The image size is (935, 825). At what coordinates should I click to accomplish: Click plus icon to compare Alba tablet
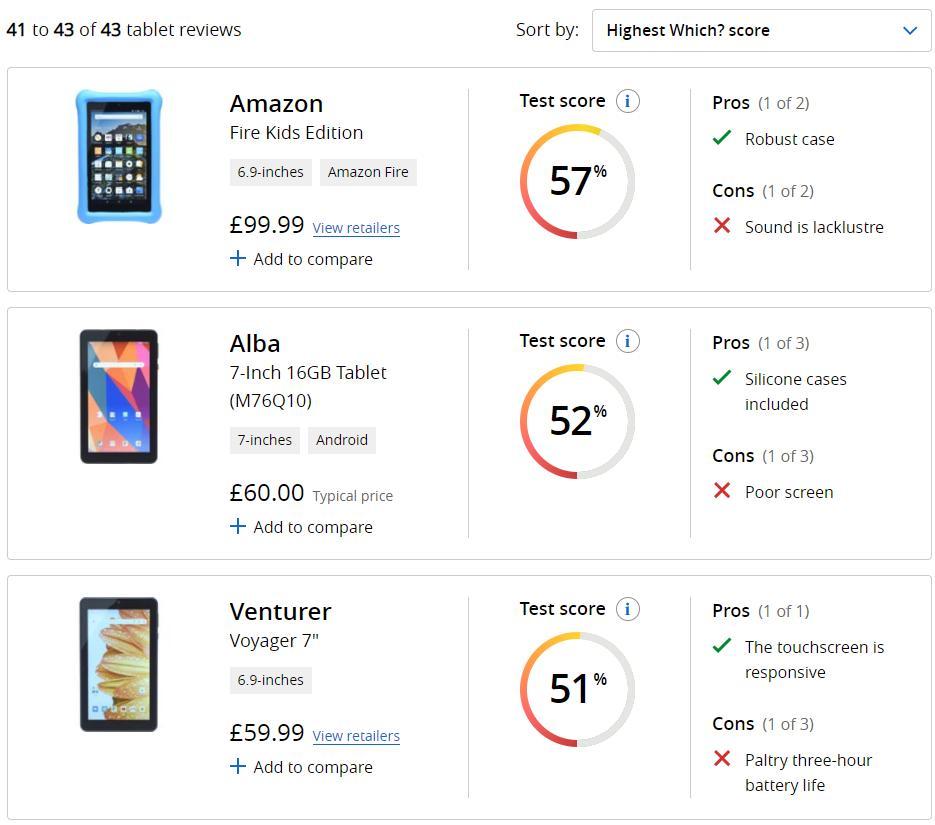[237, 526]
